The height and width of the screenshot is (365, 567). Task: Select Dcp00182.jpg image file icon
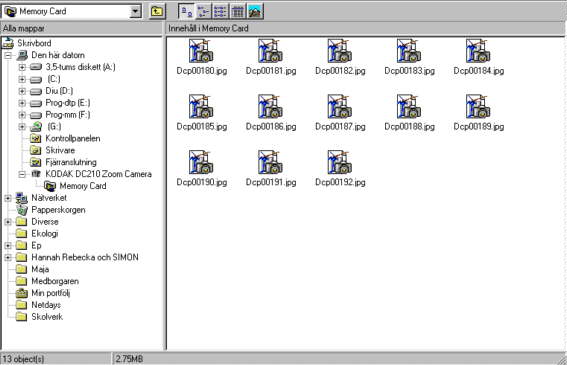pos(340,51)
